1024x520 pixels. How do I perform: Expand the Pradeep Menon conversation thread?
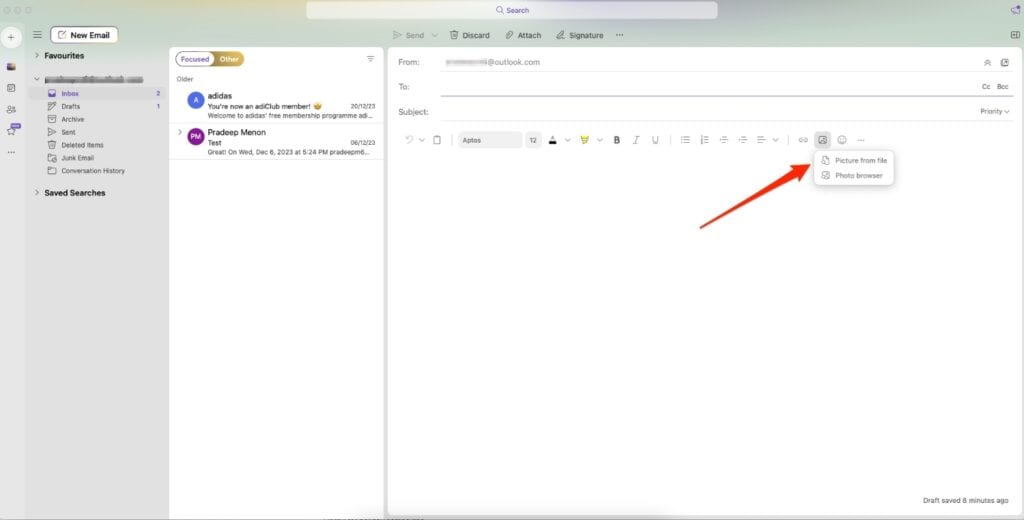click(180, 132)
